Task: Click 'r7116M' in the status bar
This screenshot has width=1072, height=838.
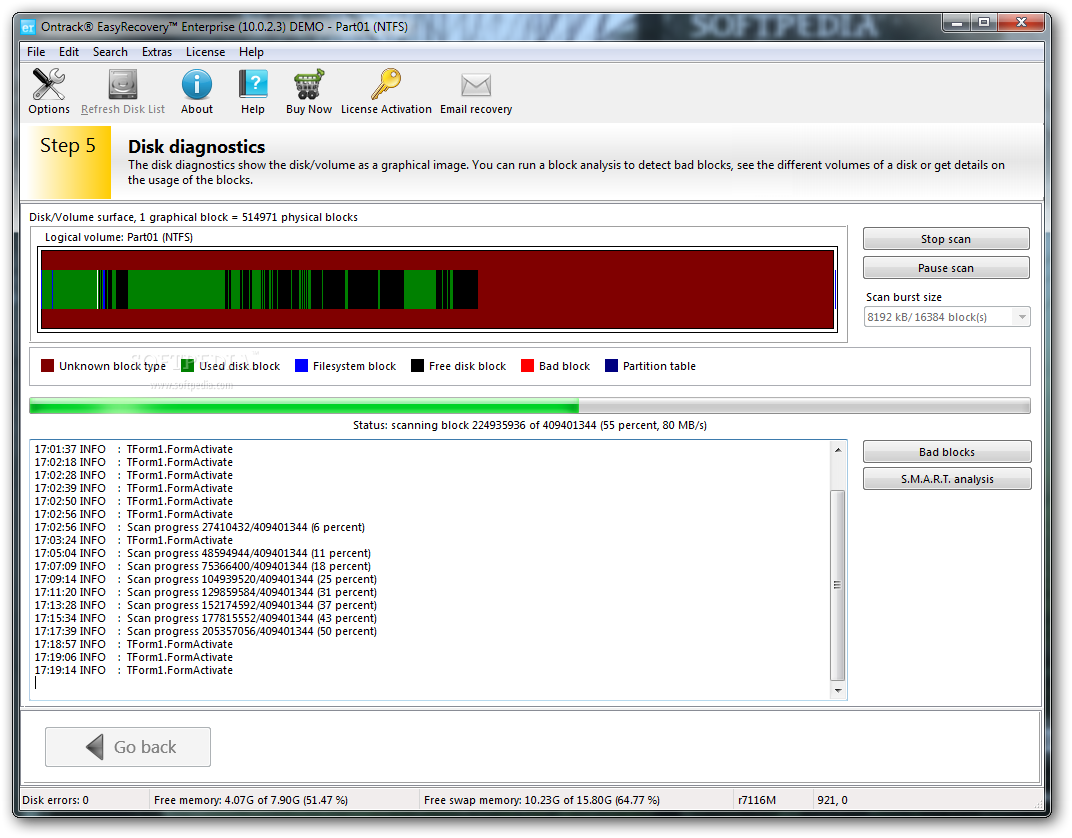Action: [x=757, y=800]
